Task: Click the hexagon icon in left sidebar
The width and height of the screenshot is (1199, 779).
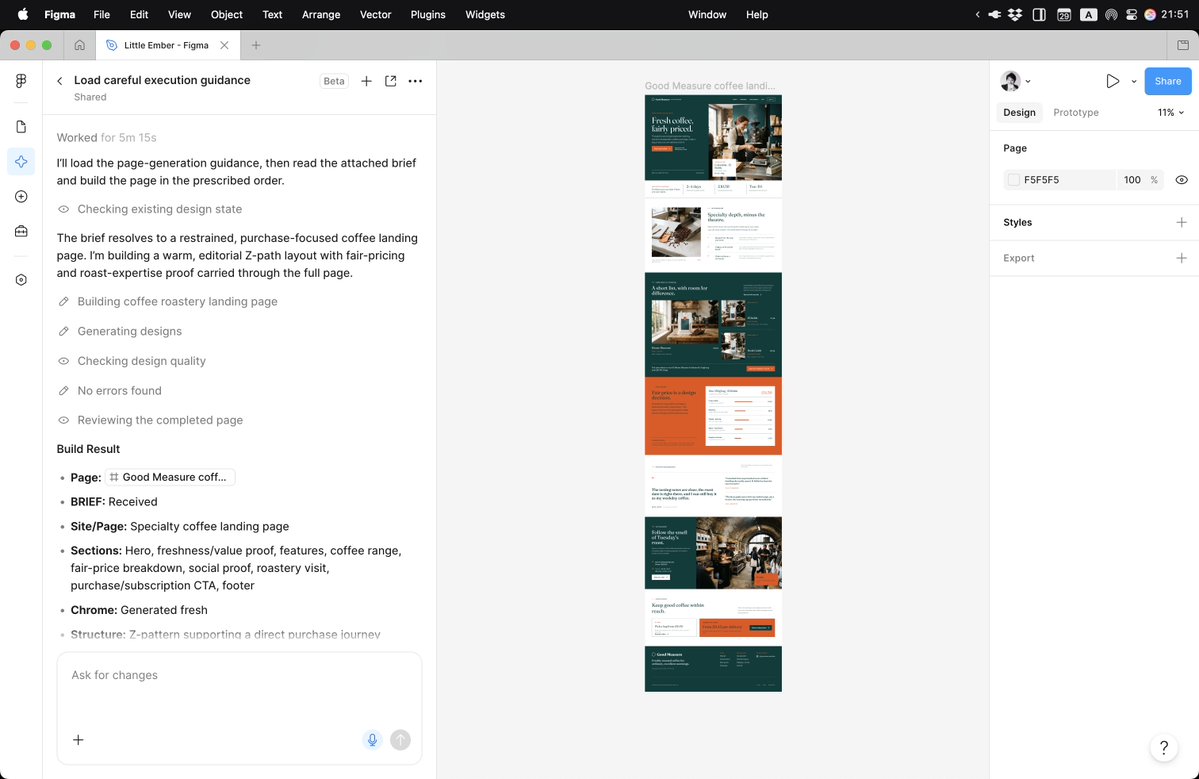Action: pos(21,280)
